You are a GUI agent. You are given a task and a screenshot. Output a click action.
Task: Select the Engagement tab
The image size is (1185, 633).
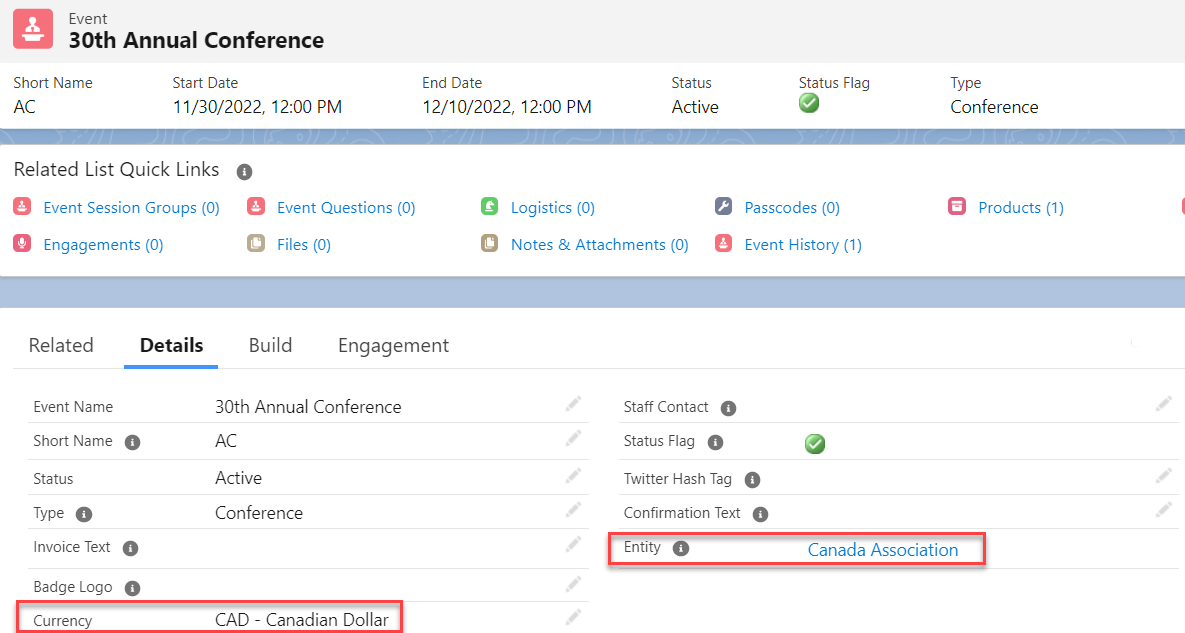click(393, 346)
